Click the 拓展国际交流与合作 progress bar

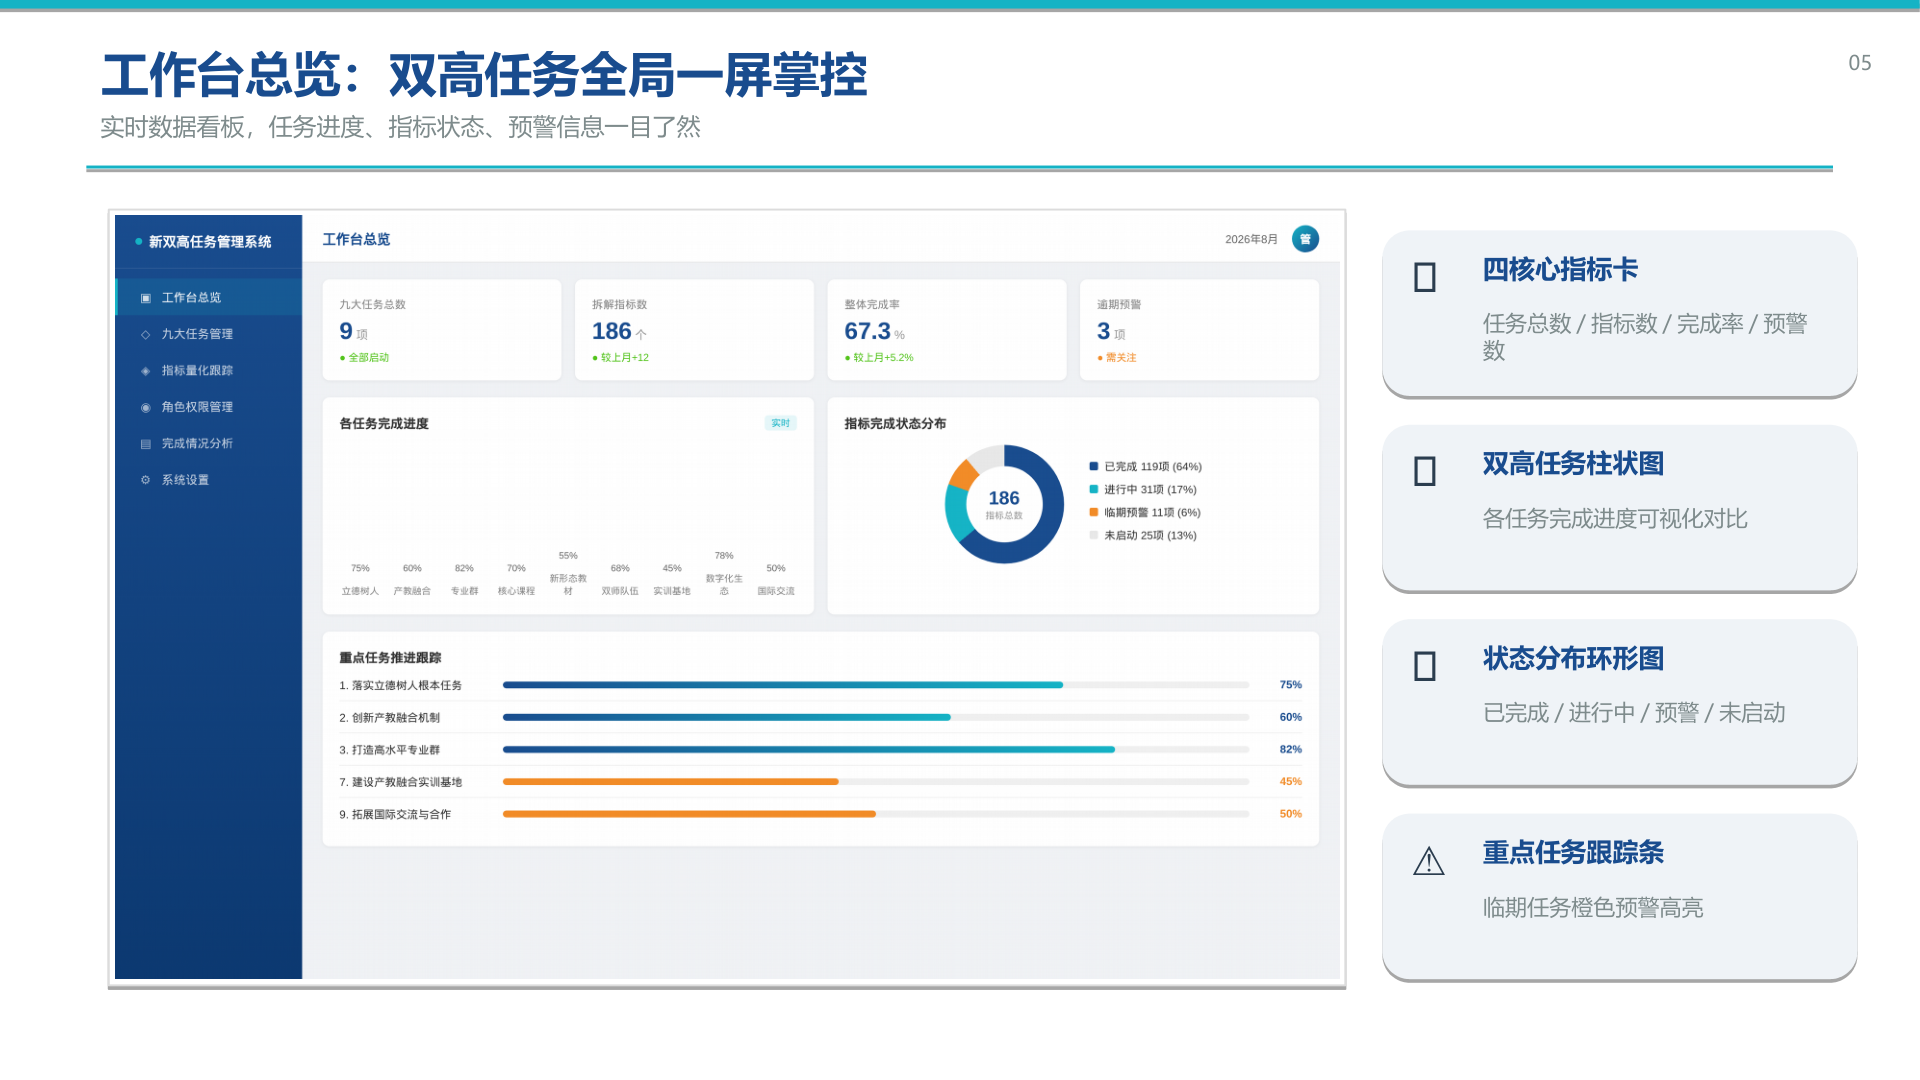pyautogui.click(x=876, y=814)
